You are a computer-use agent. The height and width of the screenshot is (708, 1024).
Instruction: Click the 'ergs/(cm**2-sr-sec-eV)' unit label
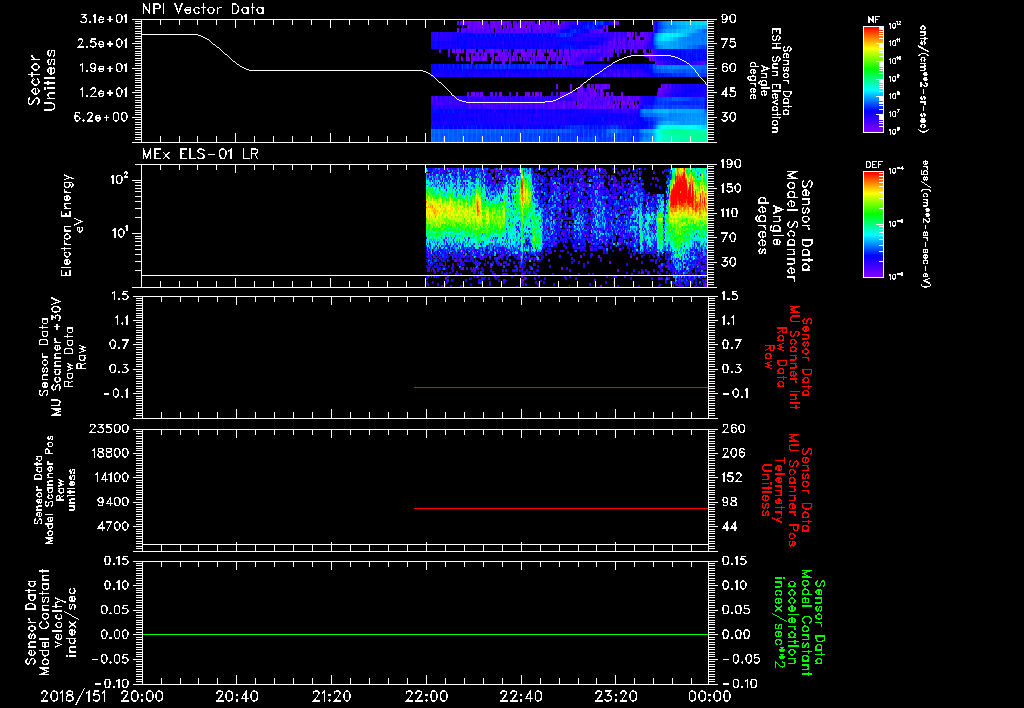pyautogui.click(x=924, y=224)
